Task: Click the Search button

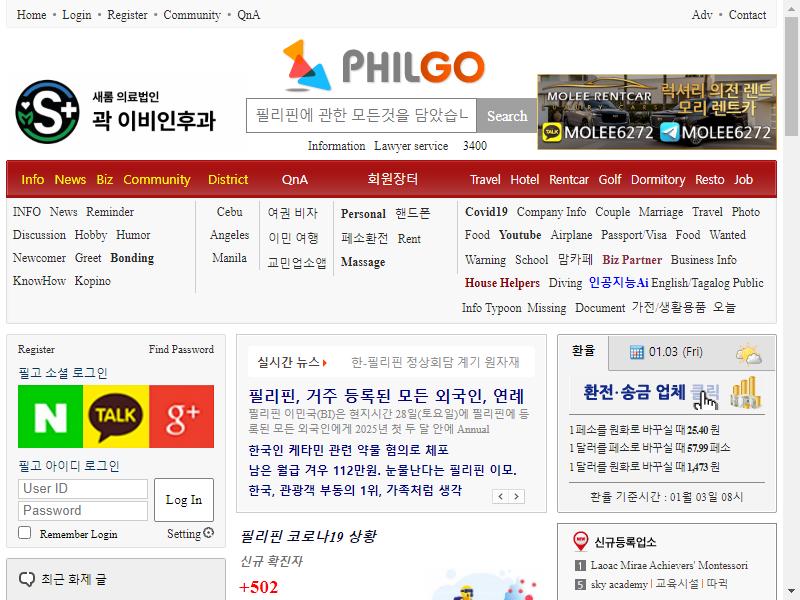Action: click(x=507, y=116)
